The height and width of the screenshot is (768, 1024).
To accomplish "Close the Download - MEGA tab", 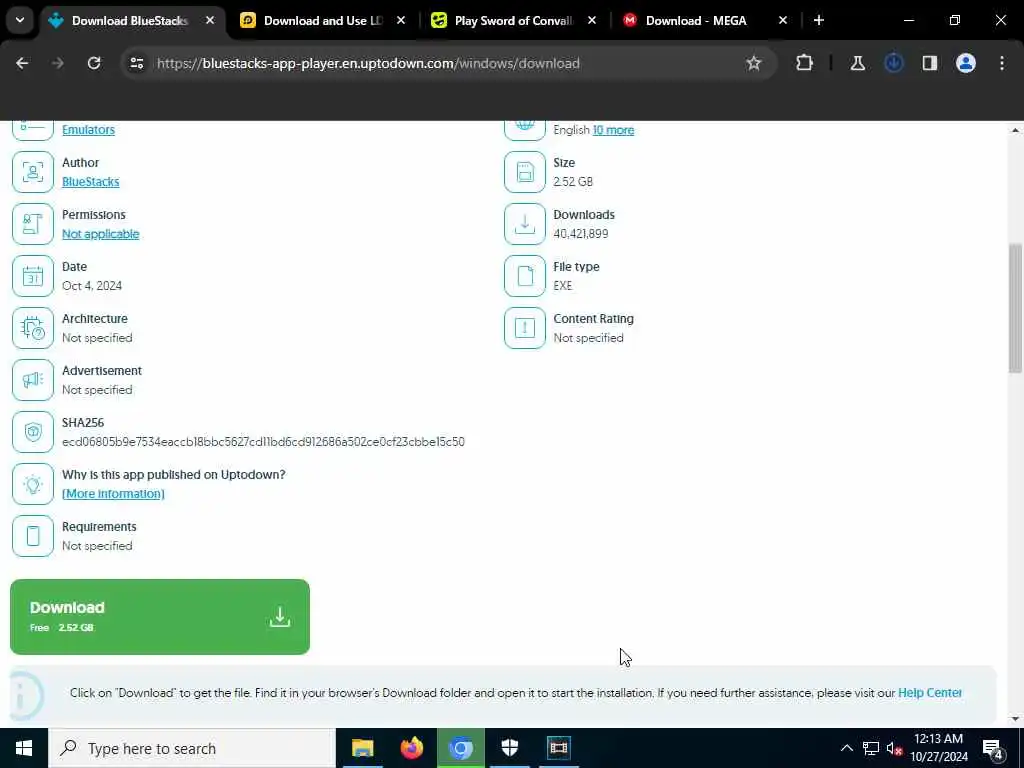I will pyautogui.click(x=783, y=21).
